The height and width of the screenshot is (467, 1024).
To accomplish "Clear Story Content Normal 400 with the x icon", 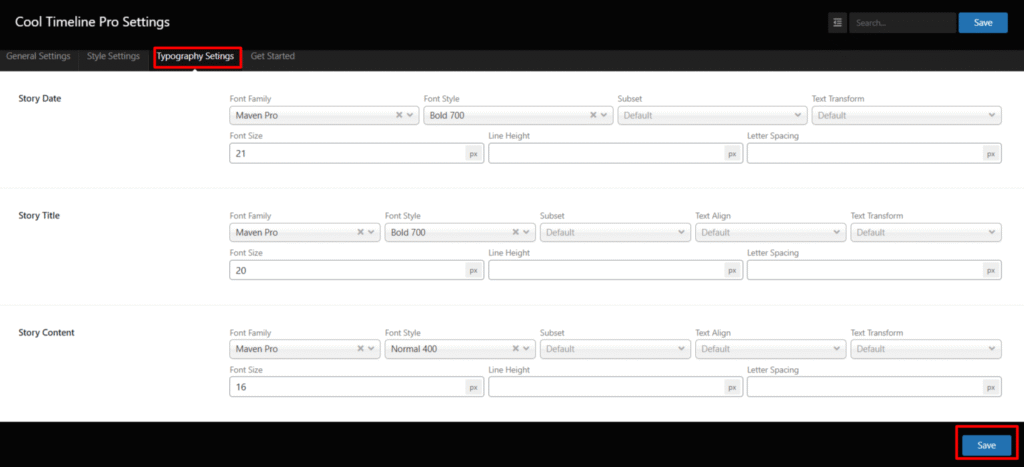I will pyautogui.click(x=516, y=349).
